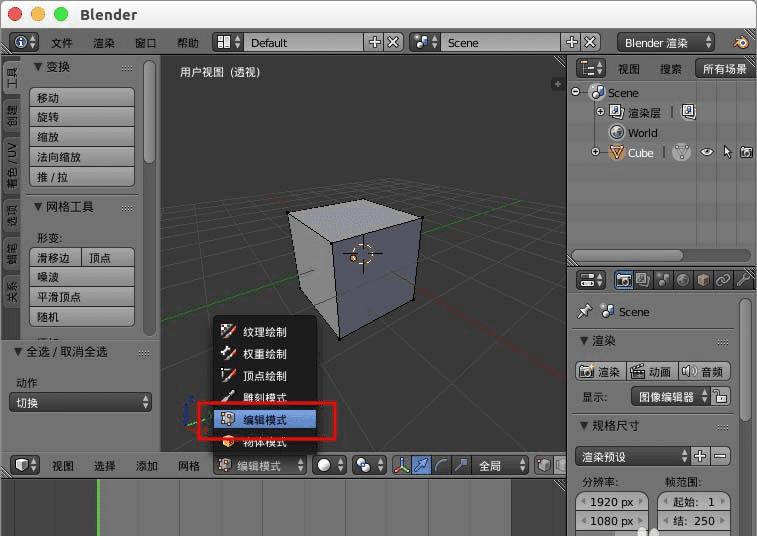757x536 pixels.
Task: Click the 滑移边 button
Action: click(x=55, y=258)
